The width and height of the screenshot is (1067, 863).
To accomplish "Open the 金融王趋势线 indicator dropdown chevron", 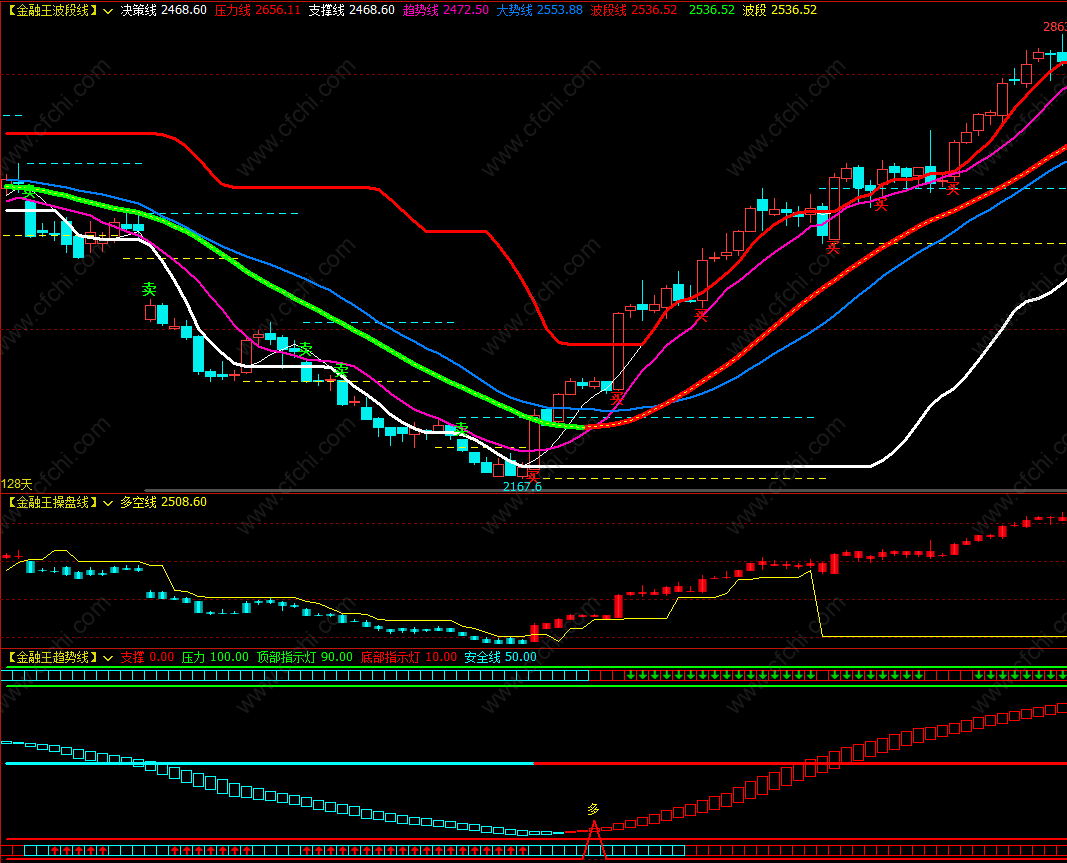I will 108,658.
